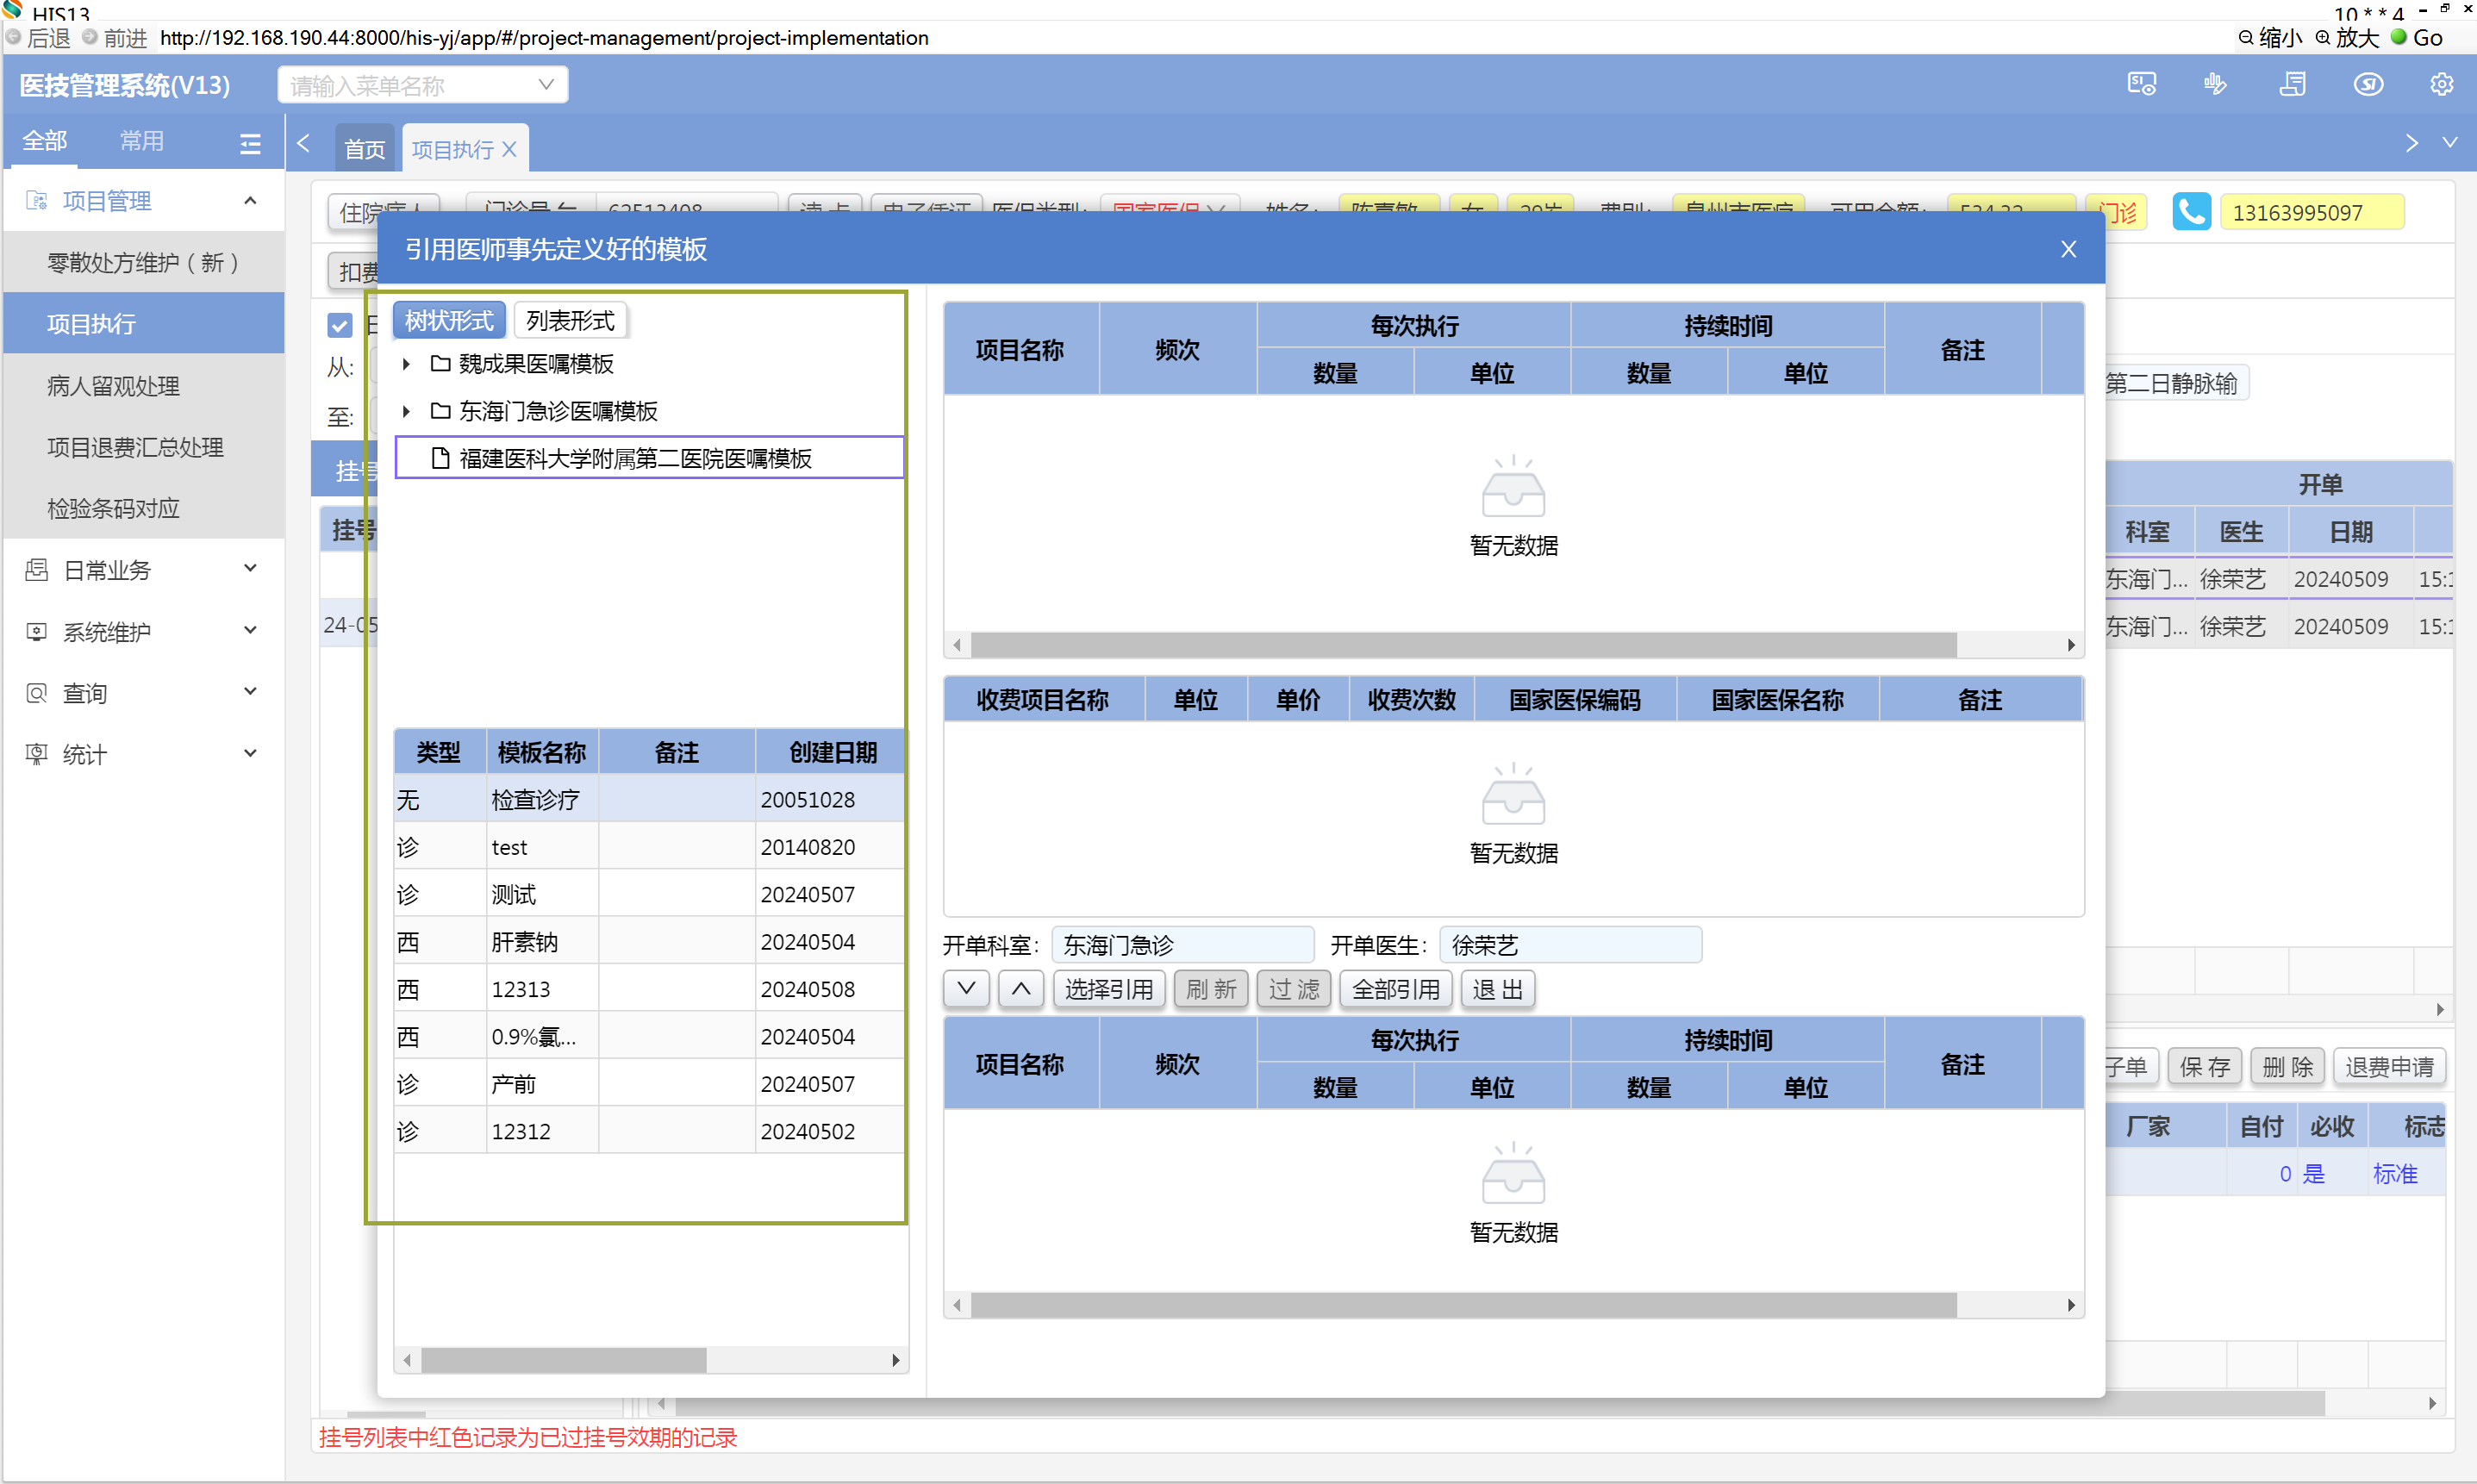The image size is (2477, 1484).
Task: Click the move-down arrow button
Action: click(966, 989)
